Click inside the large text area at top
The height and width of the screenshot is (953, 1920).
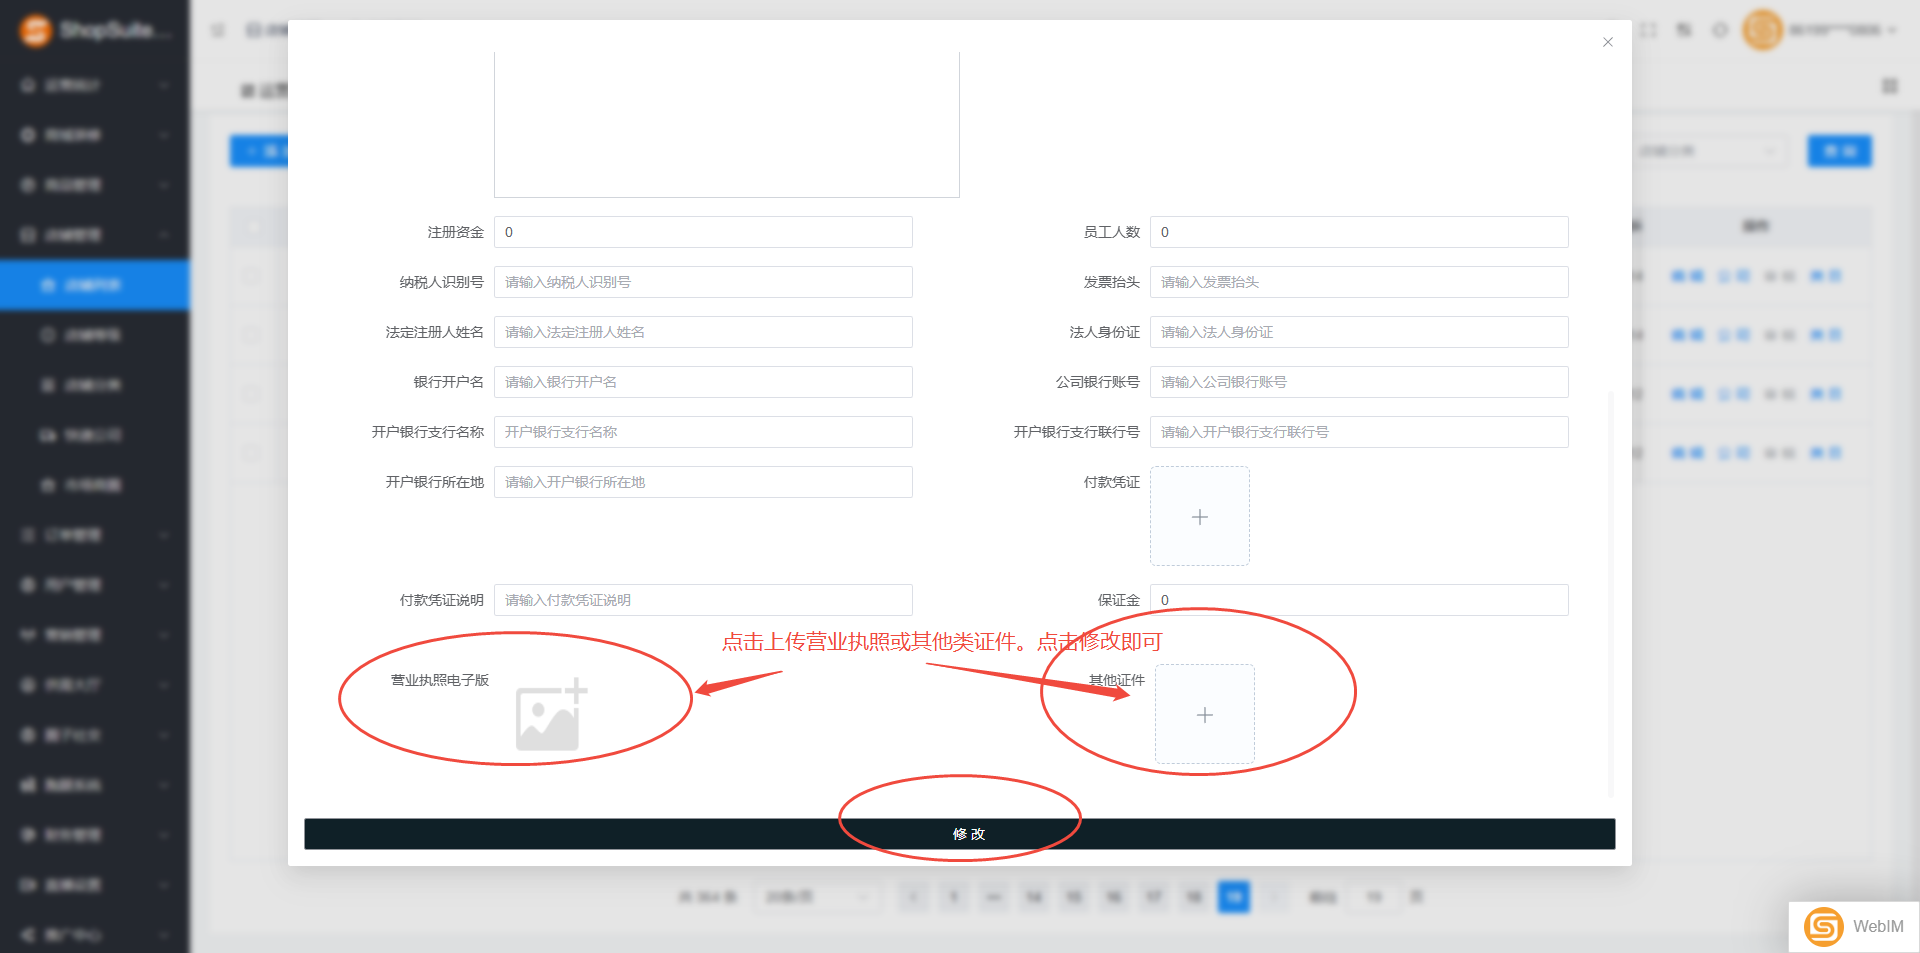pos(726,125)
